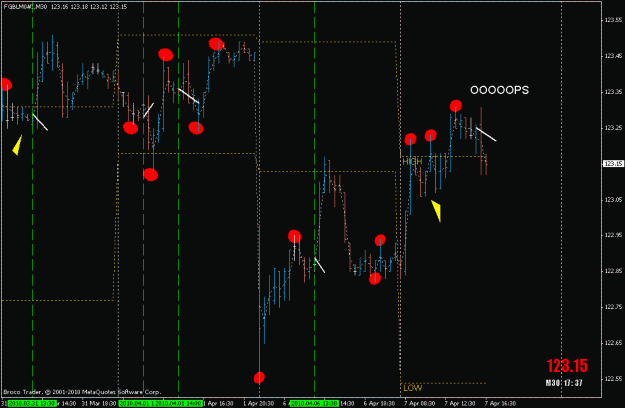625x408 pixels.
Task: Click the Broco Trader copyright notice
Action: pos(82,392)
